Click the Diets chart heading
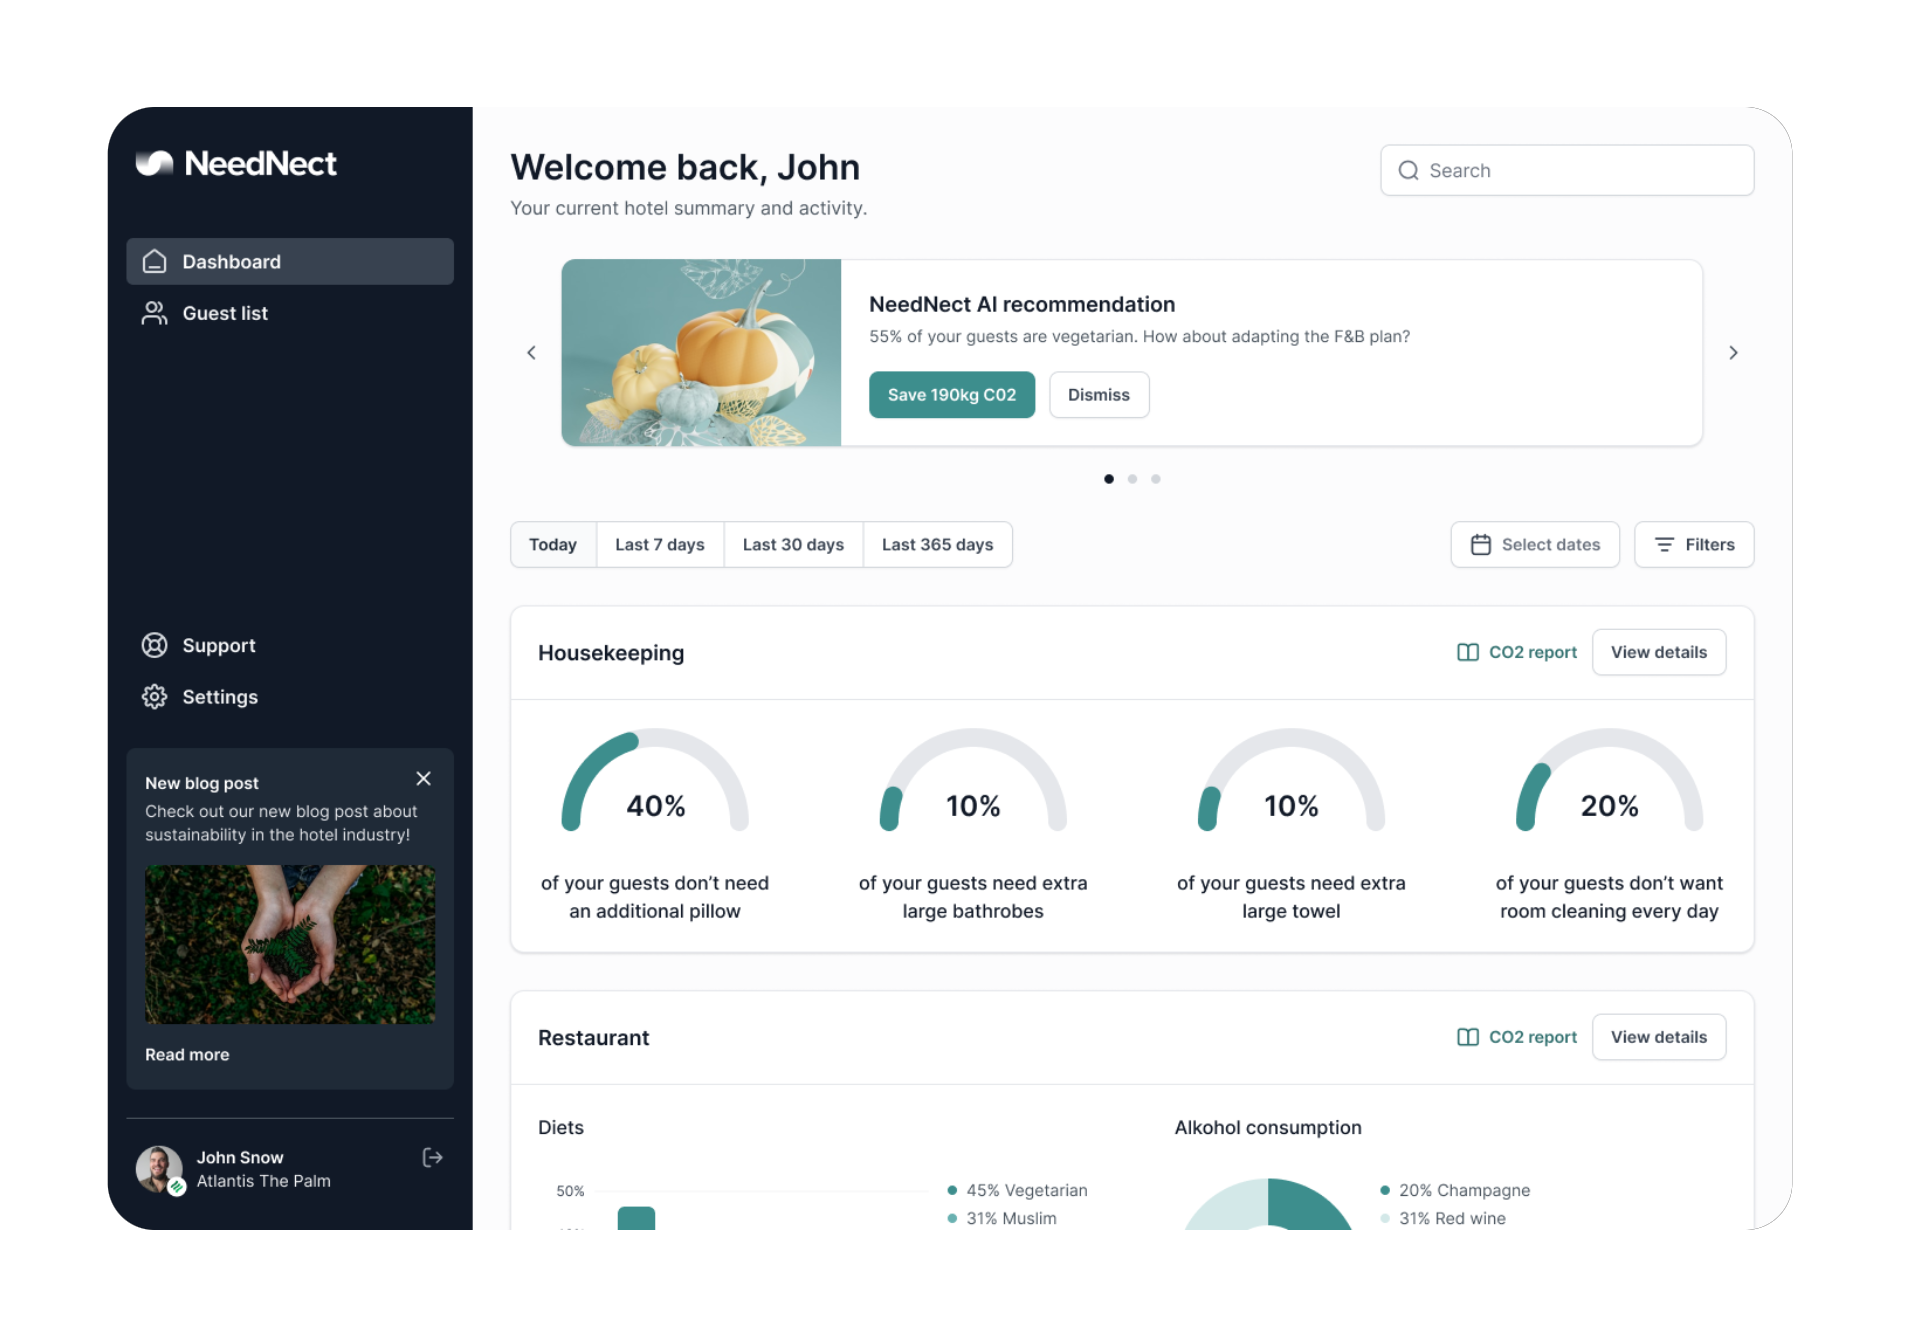Image resolution: width=1925 pixels, height=1317 pixels. click(561, 1127)
